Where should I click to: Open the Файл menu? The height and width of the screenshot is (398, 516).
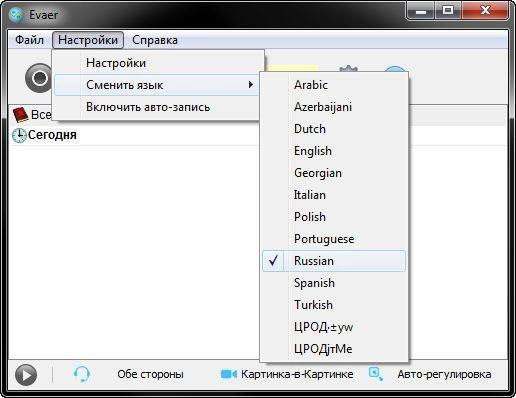pyautogui.click(x=29, y=40)
